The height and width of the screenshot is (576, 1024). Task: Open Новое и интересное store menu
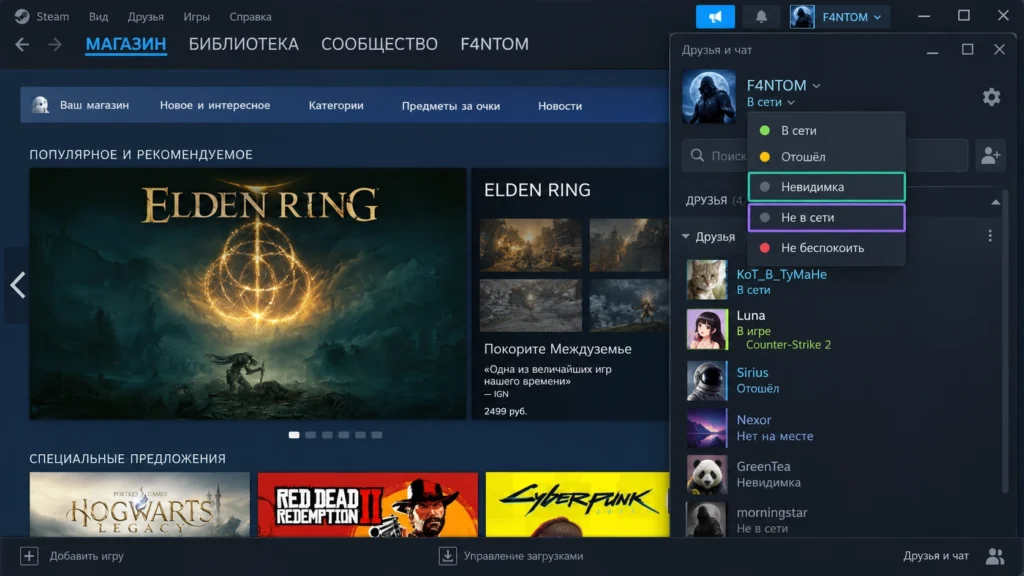coord(215,105)
